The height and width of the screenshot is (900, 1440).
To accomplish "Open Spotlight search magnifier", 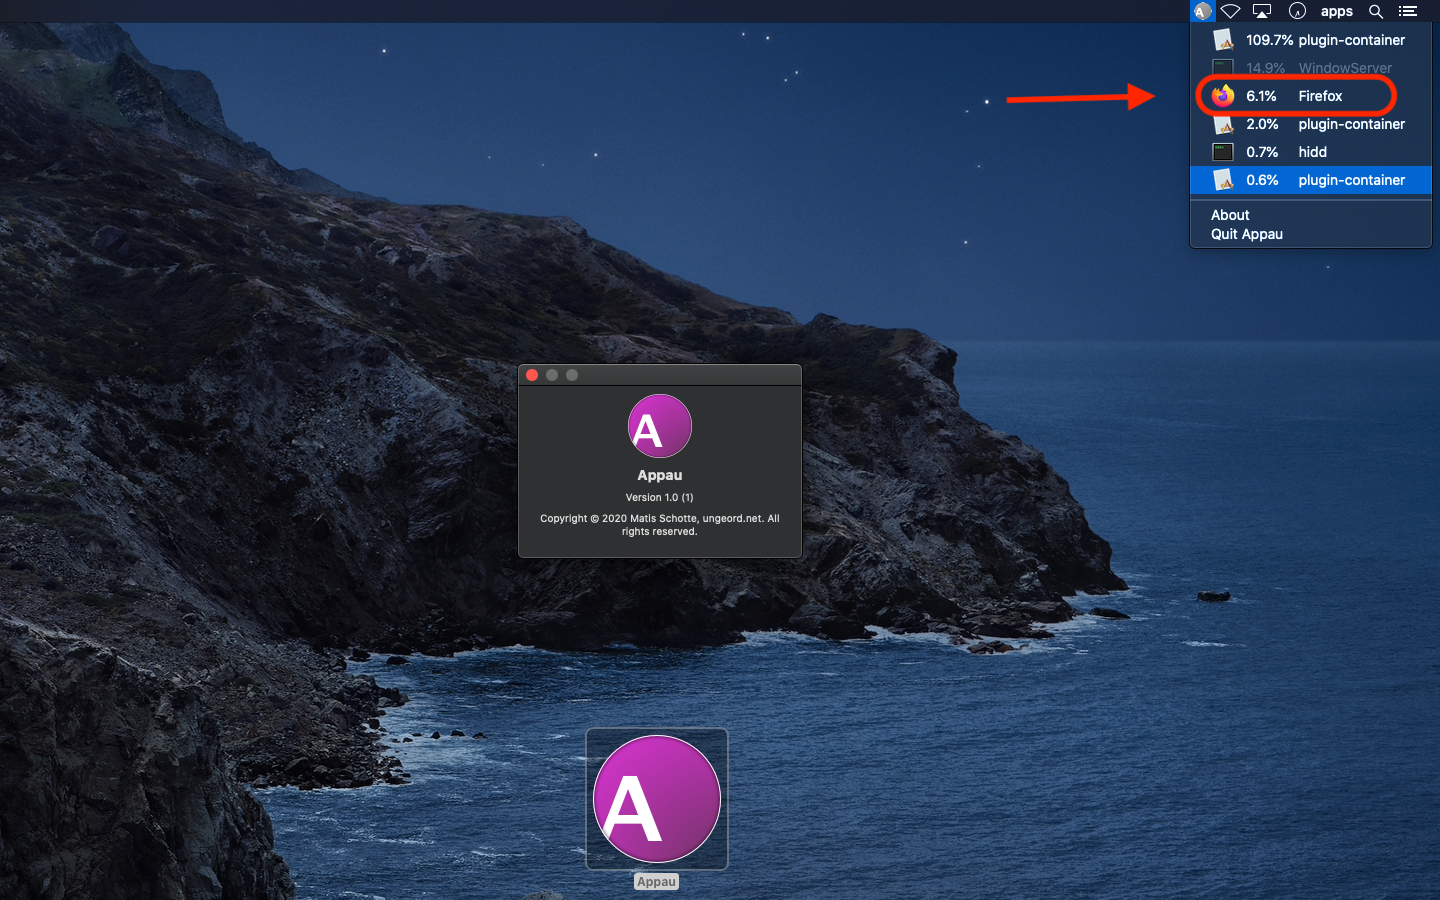I will tap(1376, 11).
